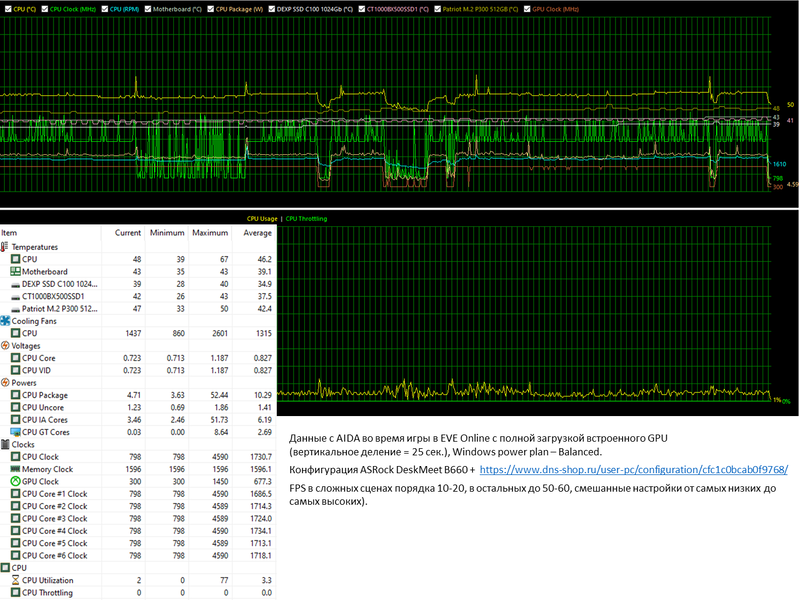Click the thermometer icon beside Temperatures
The height and width of the screenshot is (600, 800).
(x=5, y=247)
